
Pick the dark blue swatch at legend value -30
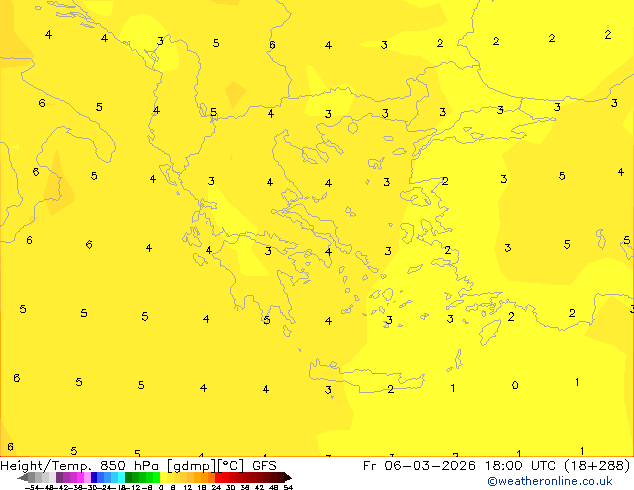coord(94,477)
